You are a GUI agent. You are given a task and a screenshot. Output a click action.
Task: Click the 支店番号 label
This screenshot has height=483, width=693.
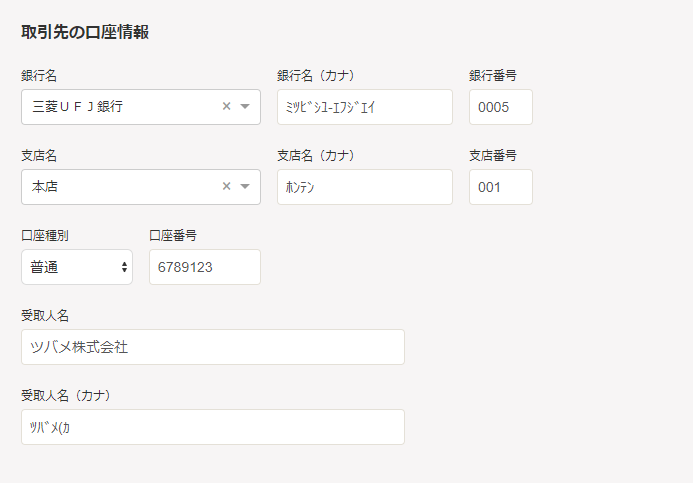(x=493, y=156)
